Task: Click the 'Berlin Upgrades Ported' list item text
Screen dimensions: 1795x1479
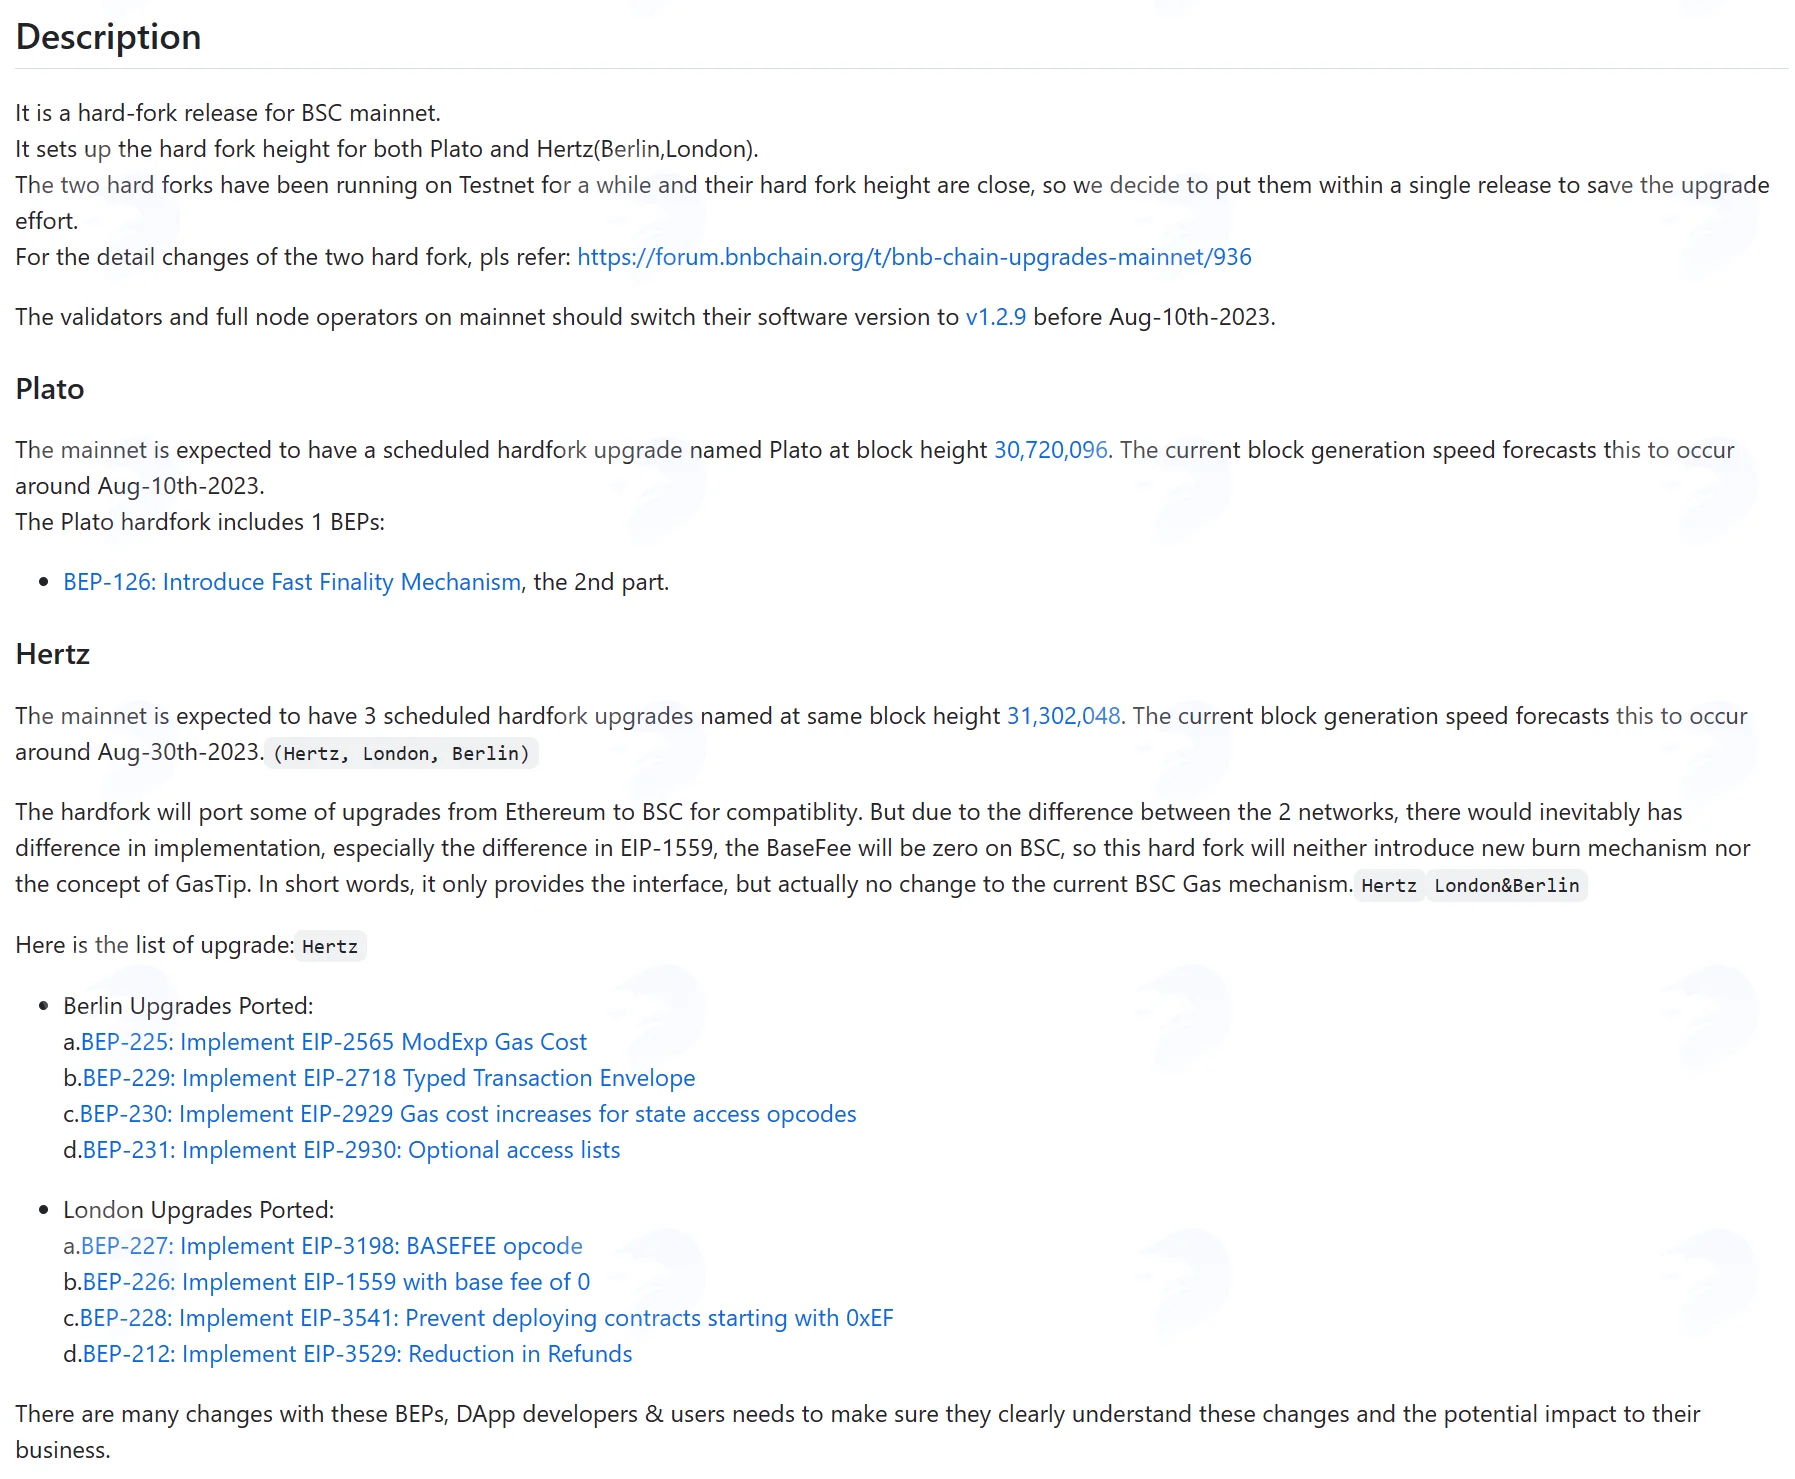Action: click(x=188, y=1006)
